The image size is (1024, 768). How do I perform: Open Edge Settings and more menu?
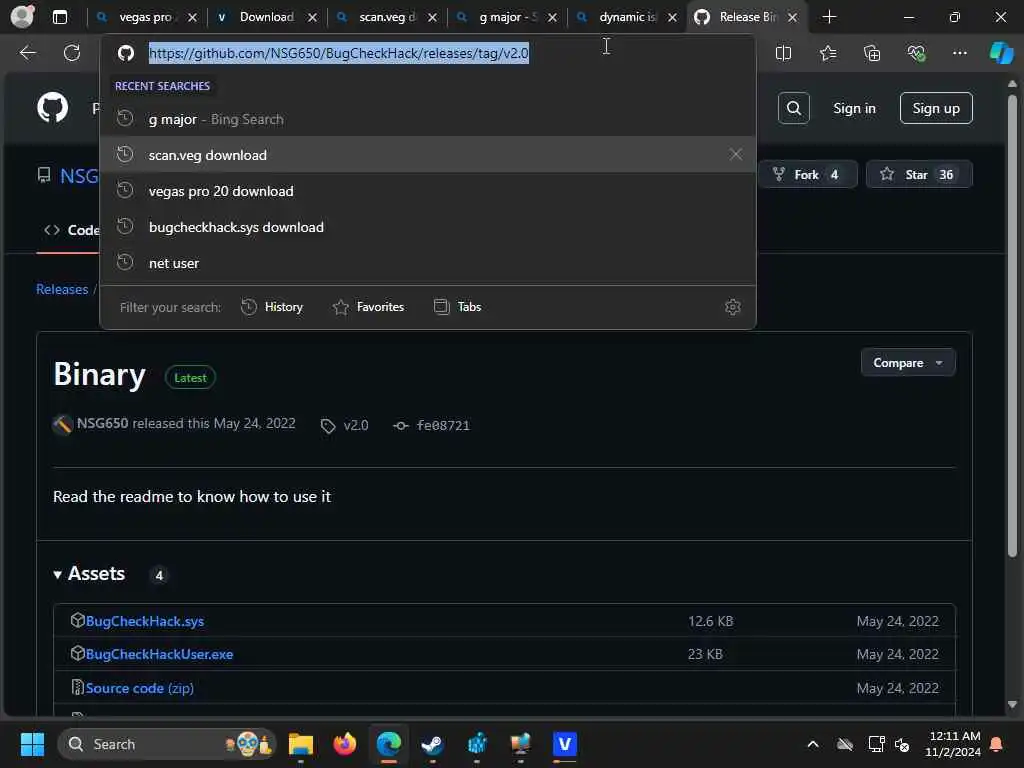coord(959,53)
